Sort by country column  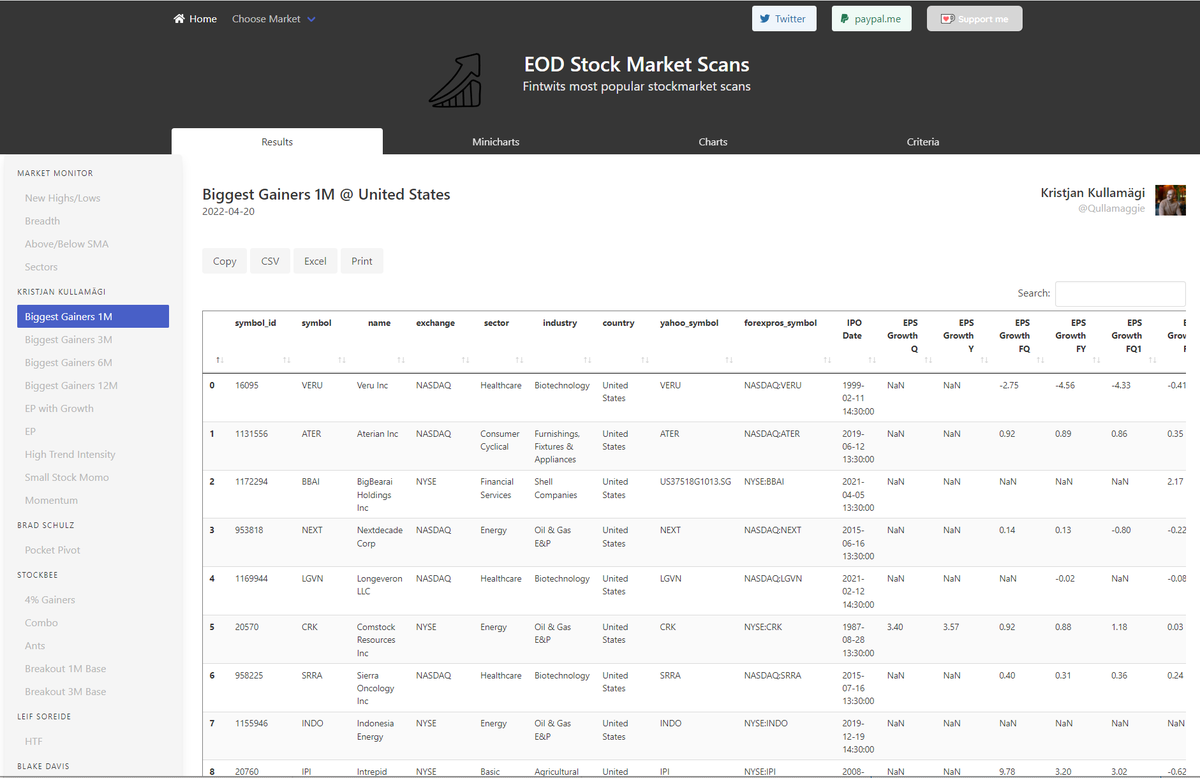pyautogui.click(x=625, y=341)
